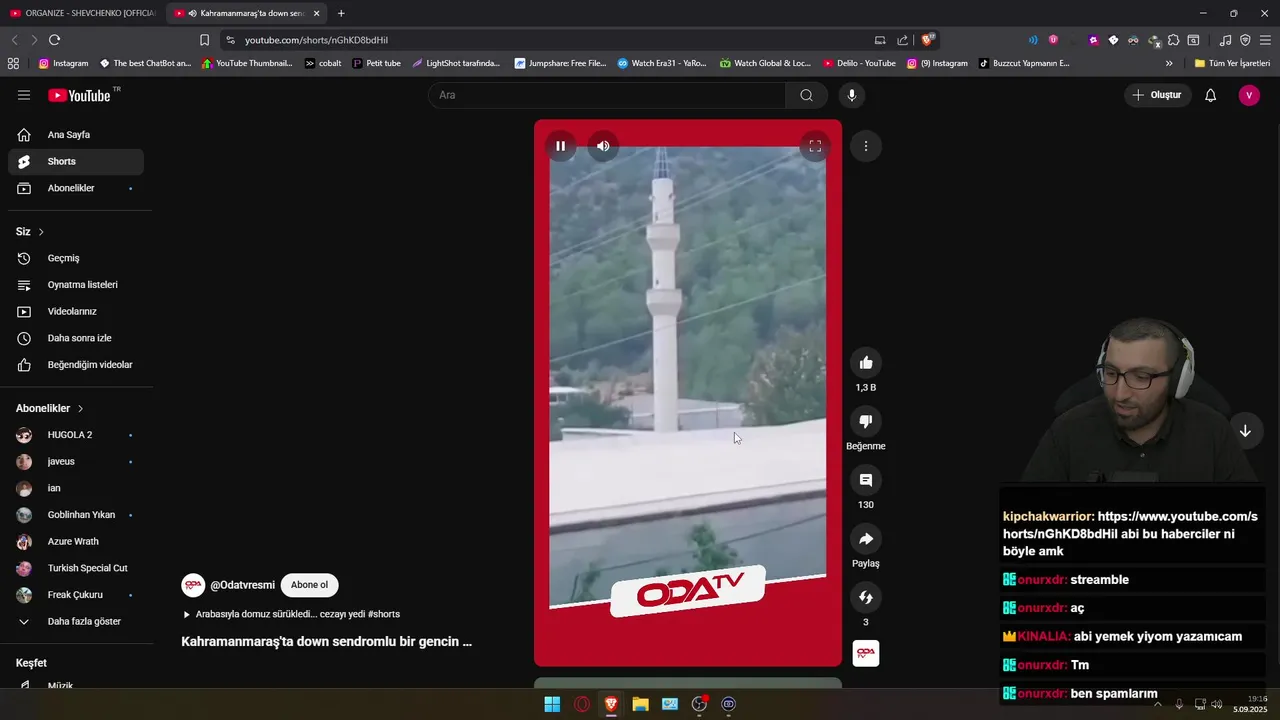Image resolution: width=1280 pixels, height=720 pixels.
Task: Open the Oluştur create menu
Action: click(x=1157, y=95)
